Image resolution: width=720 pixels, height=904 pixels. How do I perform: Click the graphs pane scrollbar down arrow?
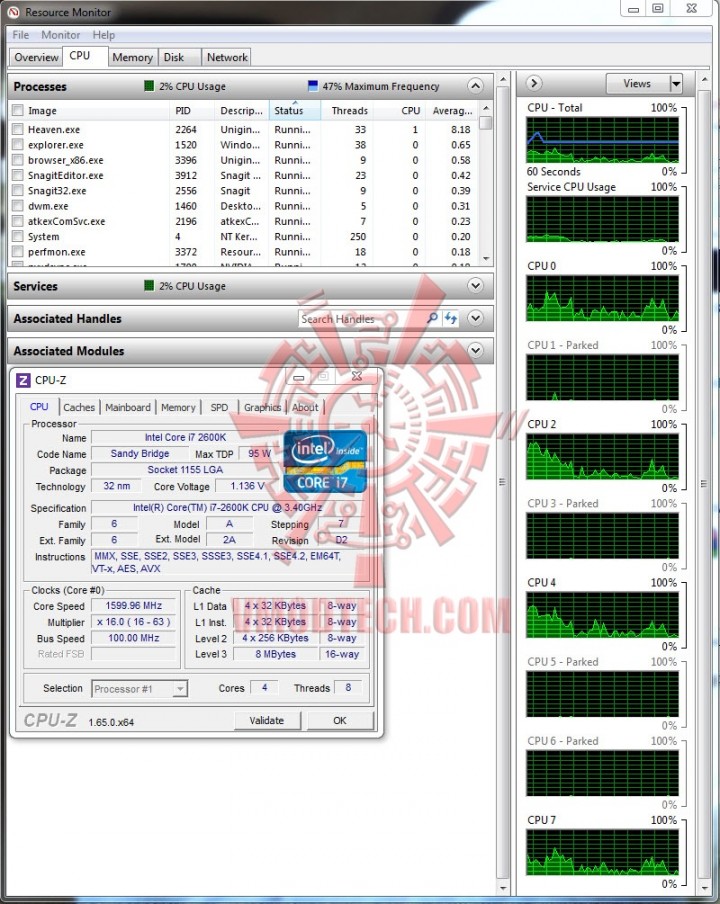tap(704, 887)
